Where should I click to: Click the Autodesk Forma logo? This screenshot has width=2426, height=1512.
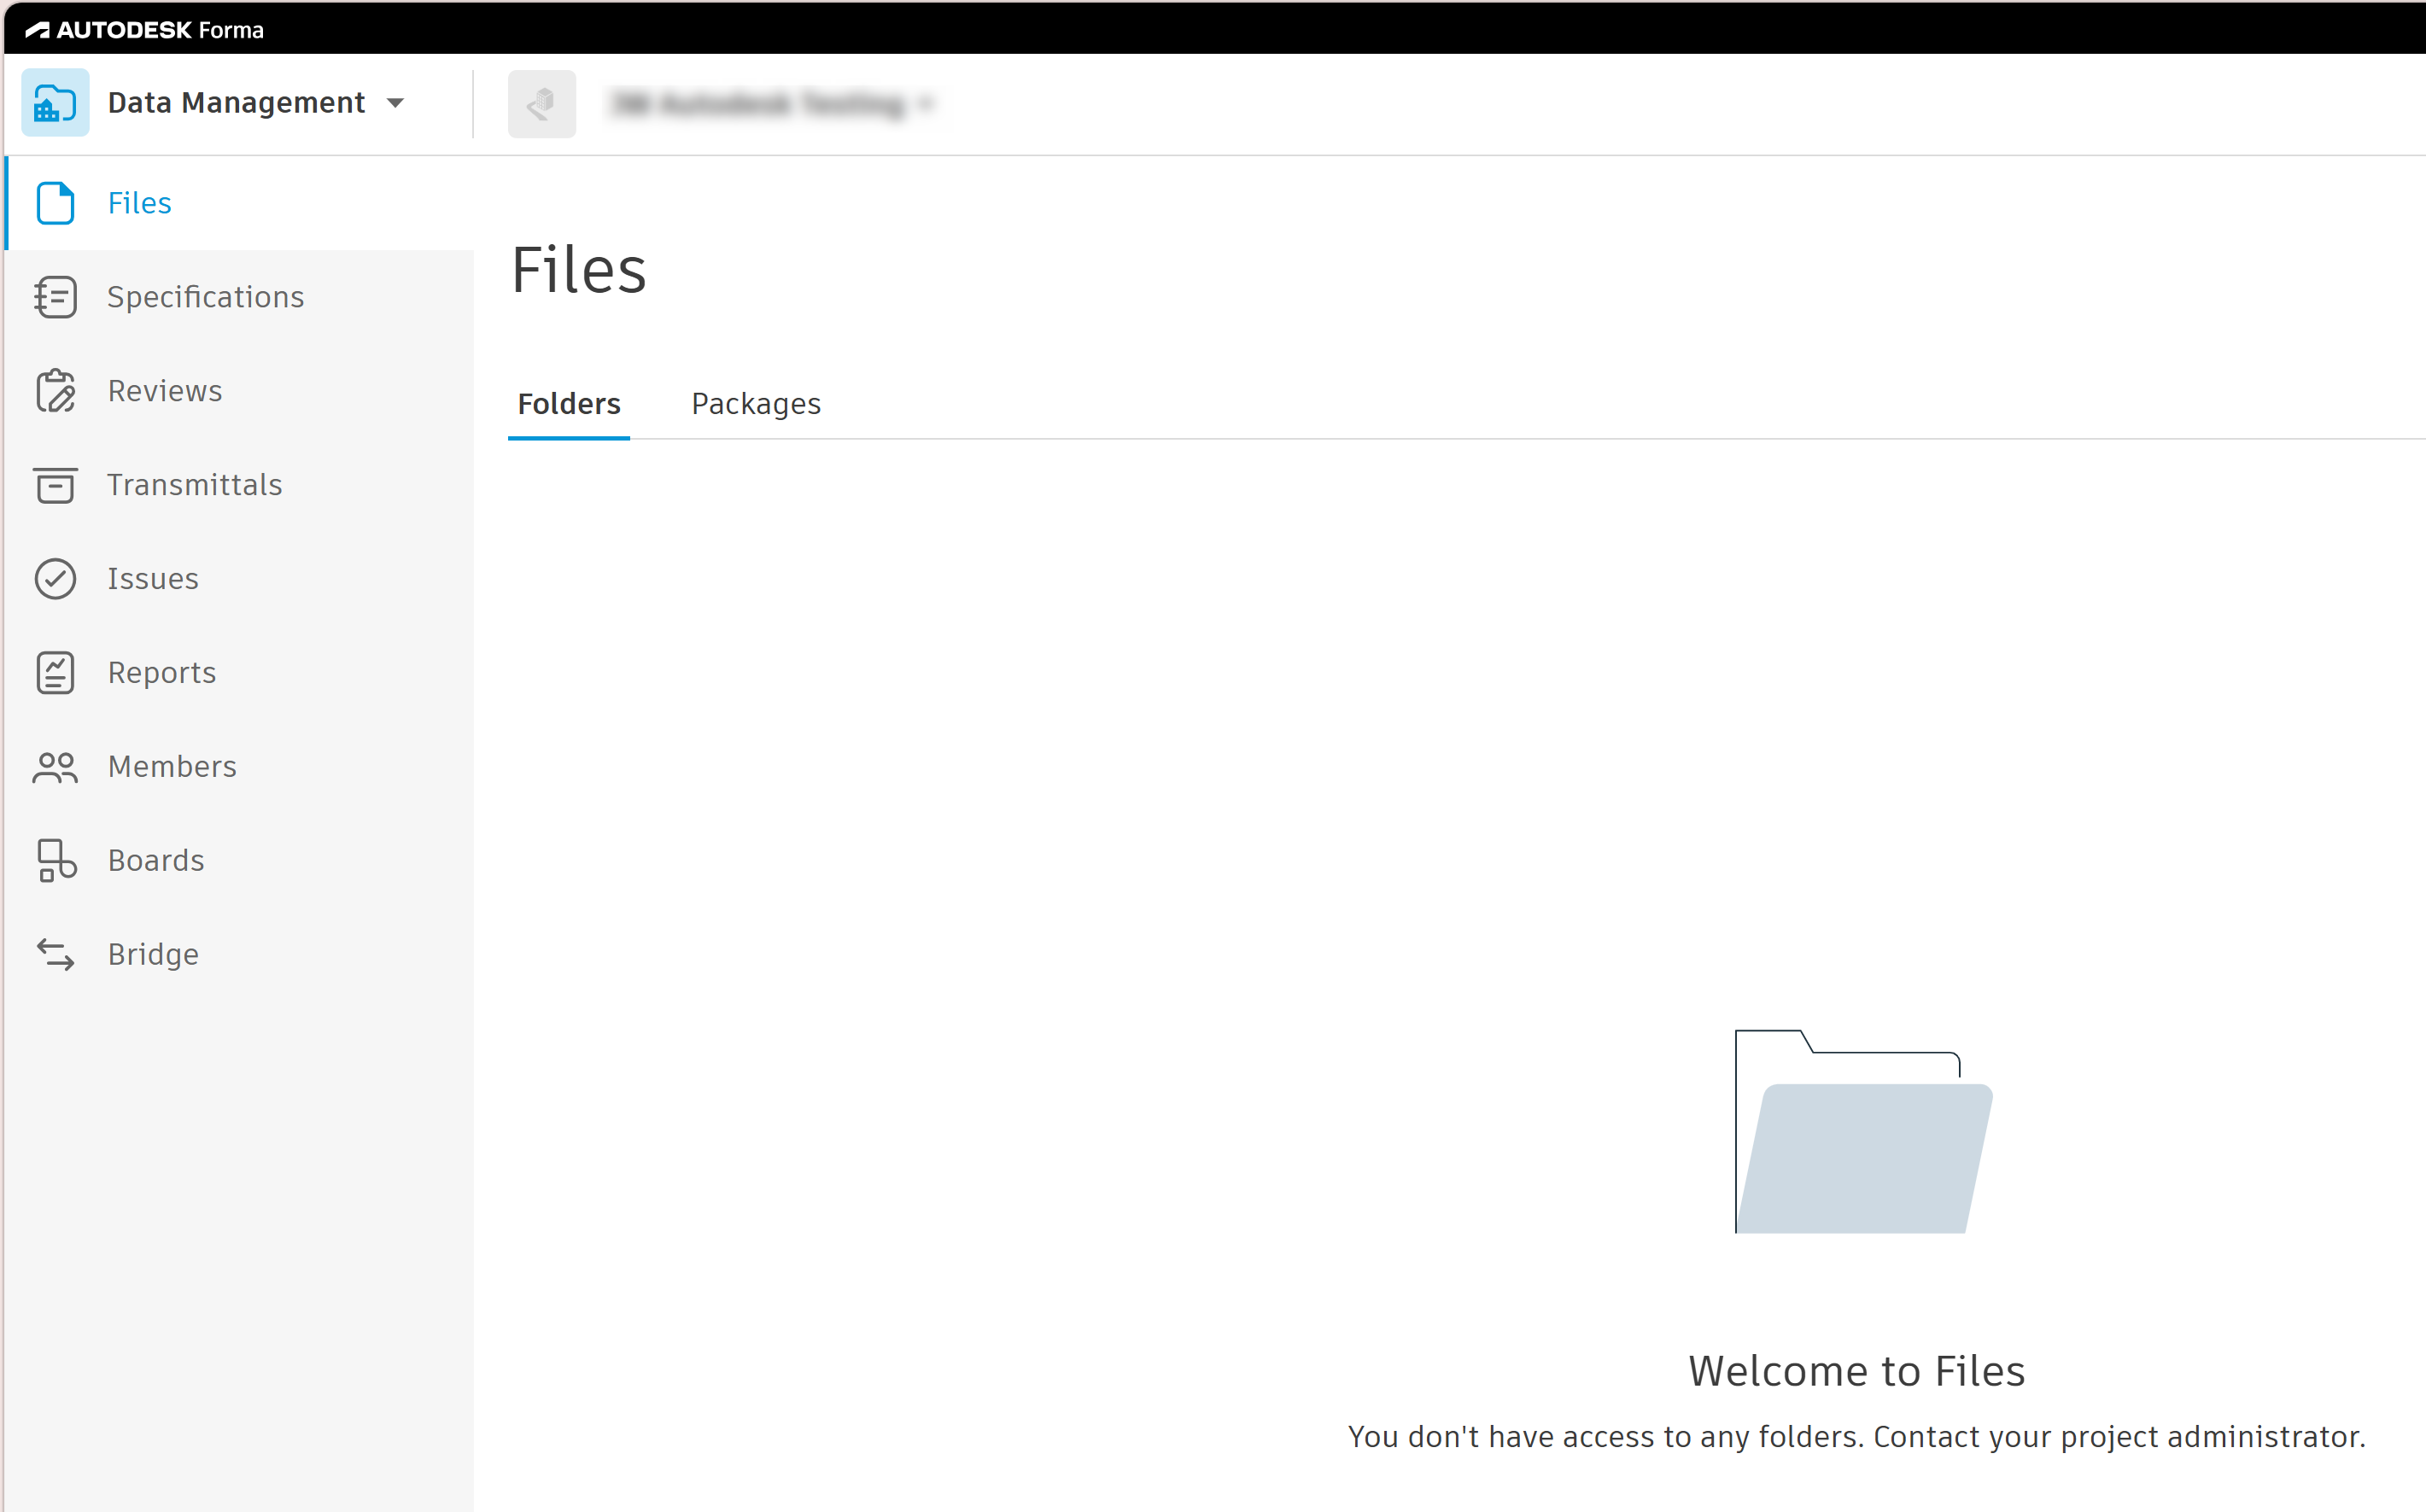(145, 30)
